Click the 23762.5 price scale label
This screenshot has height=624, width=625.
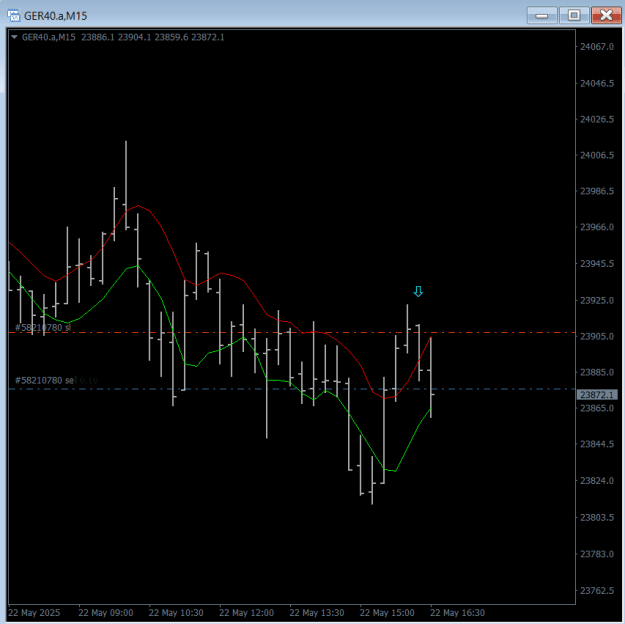597,591
